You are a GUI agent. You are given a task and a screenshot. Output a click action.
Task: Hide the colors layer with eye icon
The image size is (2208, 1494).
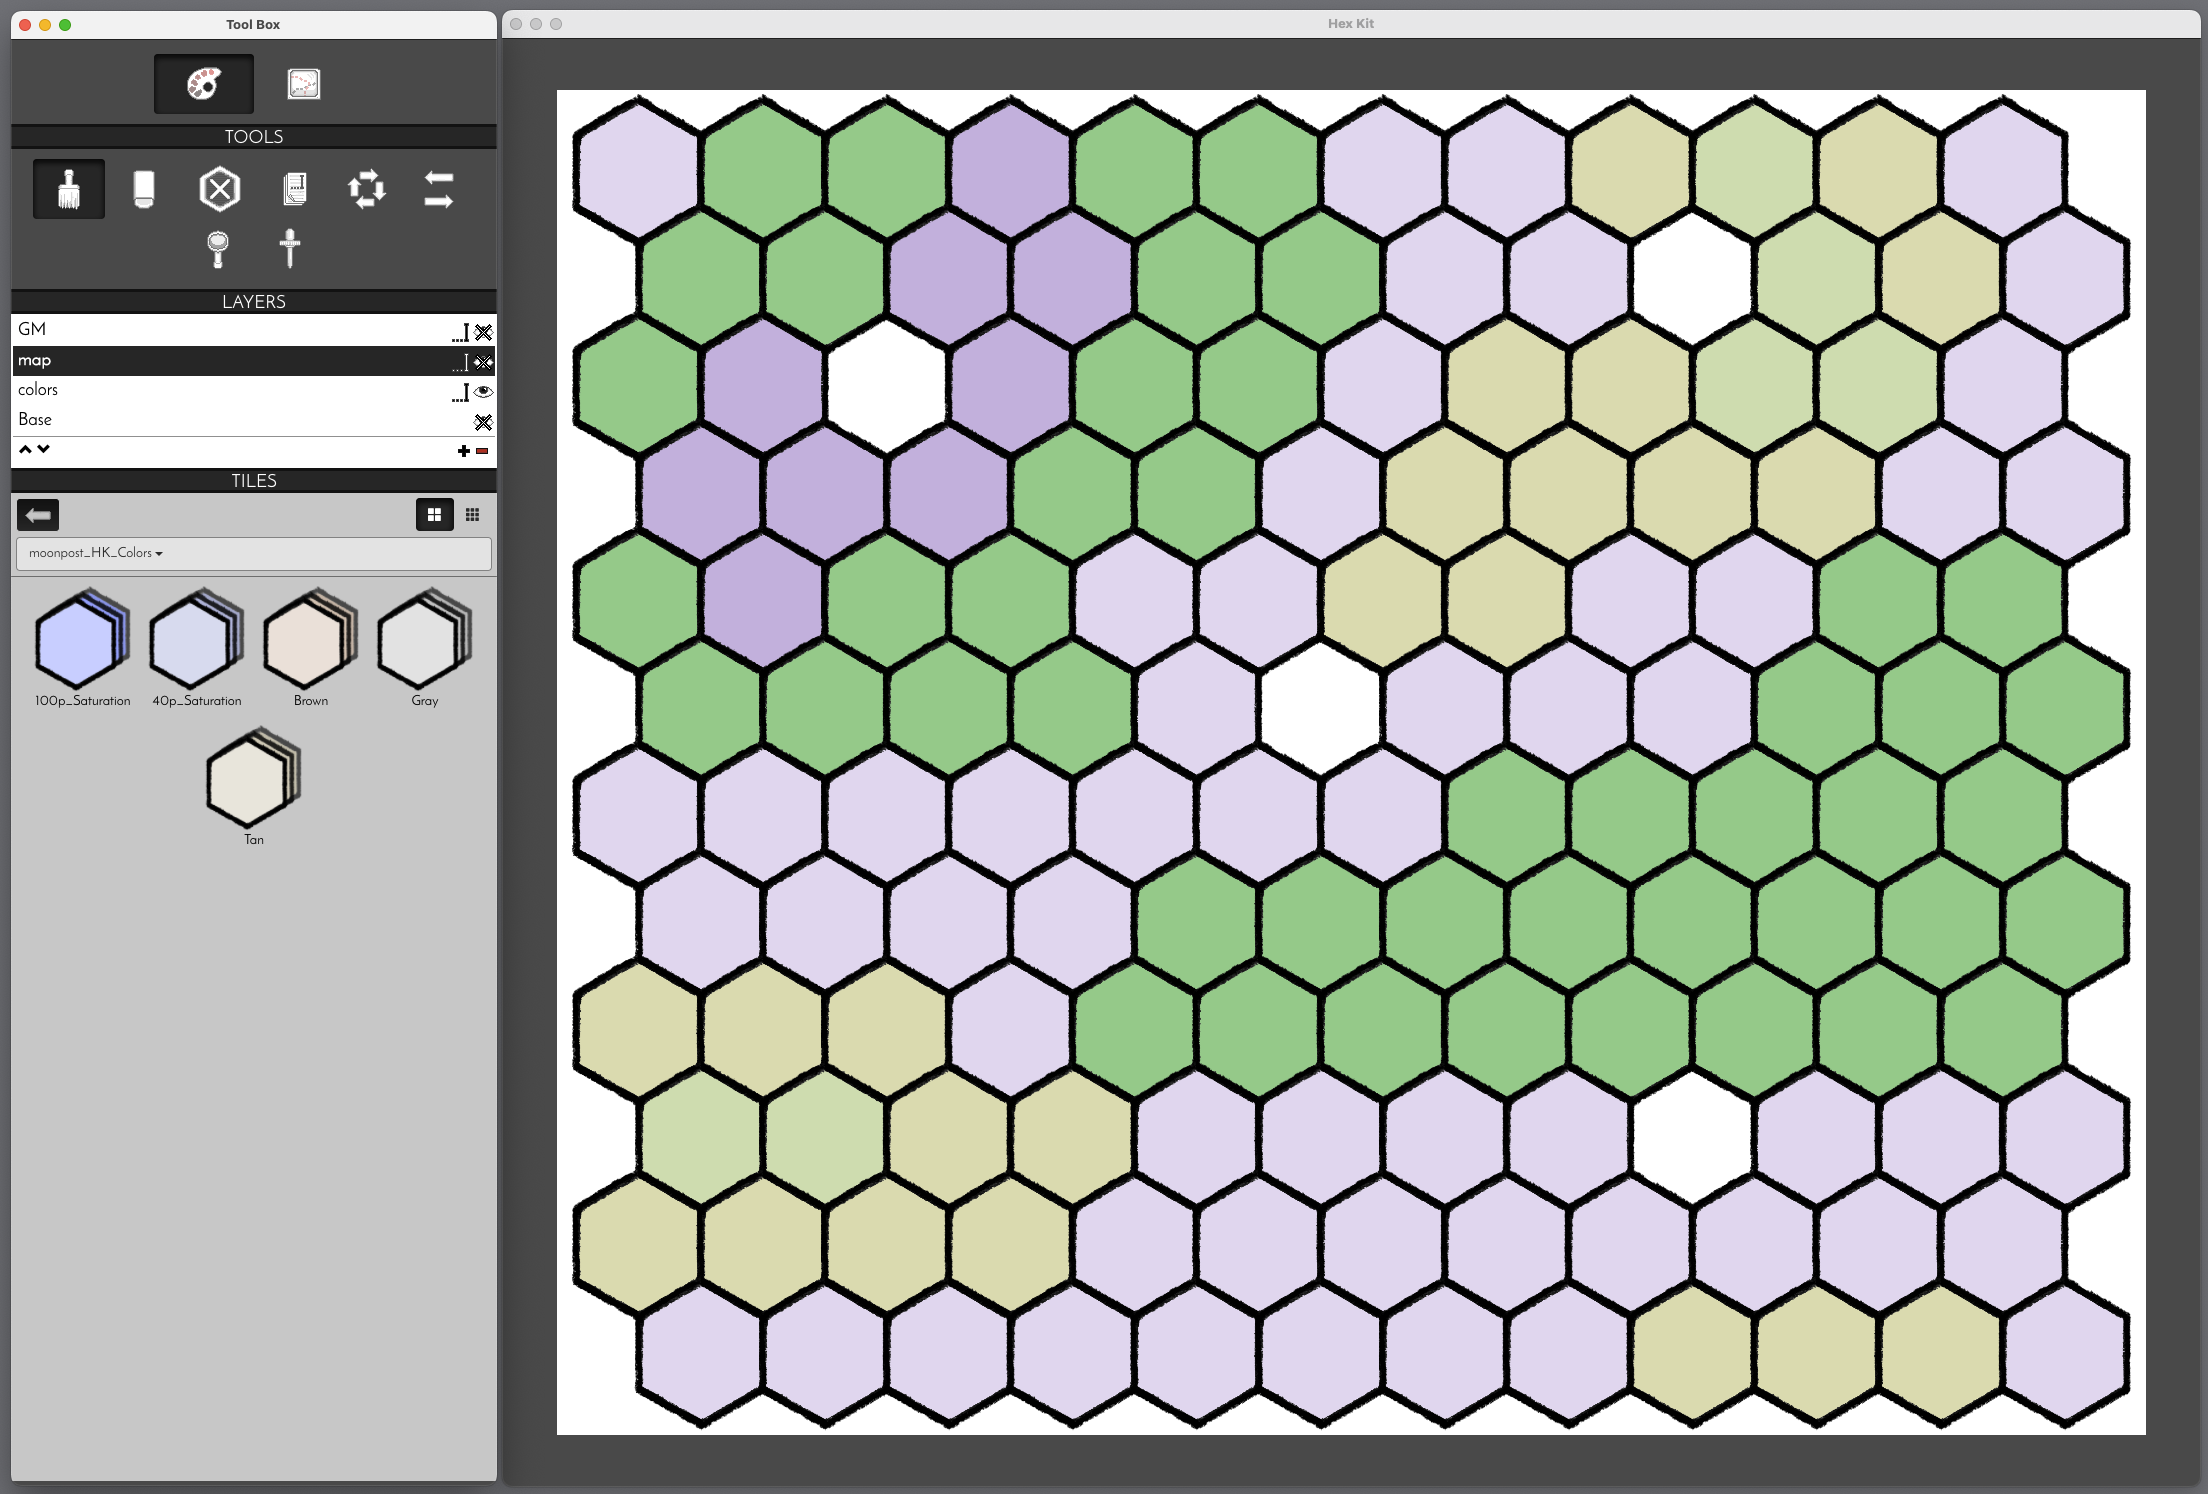(484, 391)
